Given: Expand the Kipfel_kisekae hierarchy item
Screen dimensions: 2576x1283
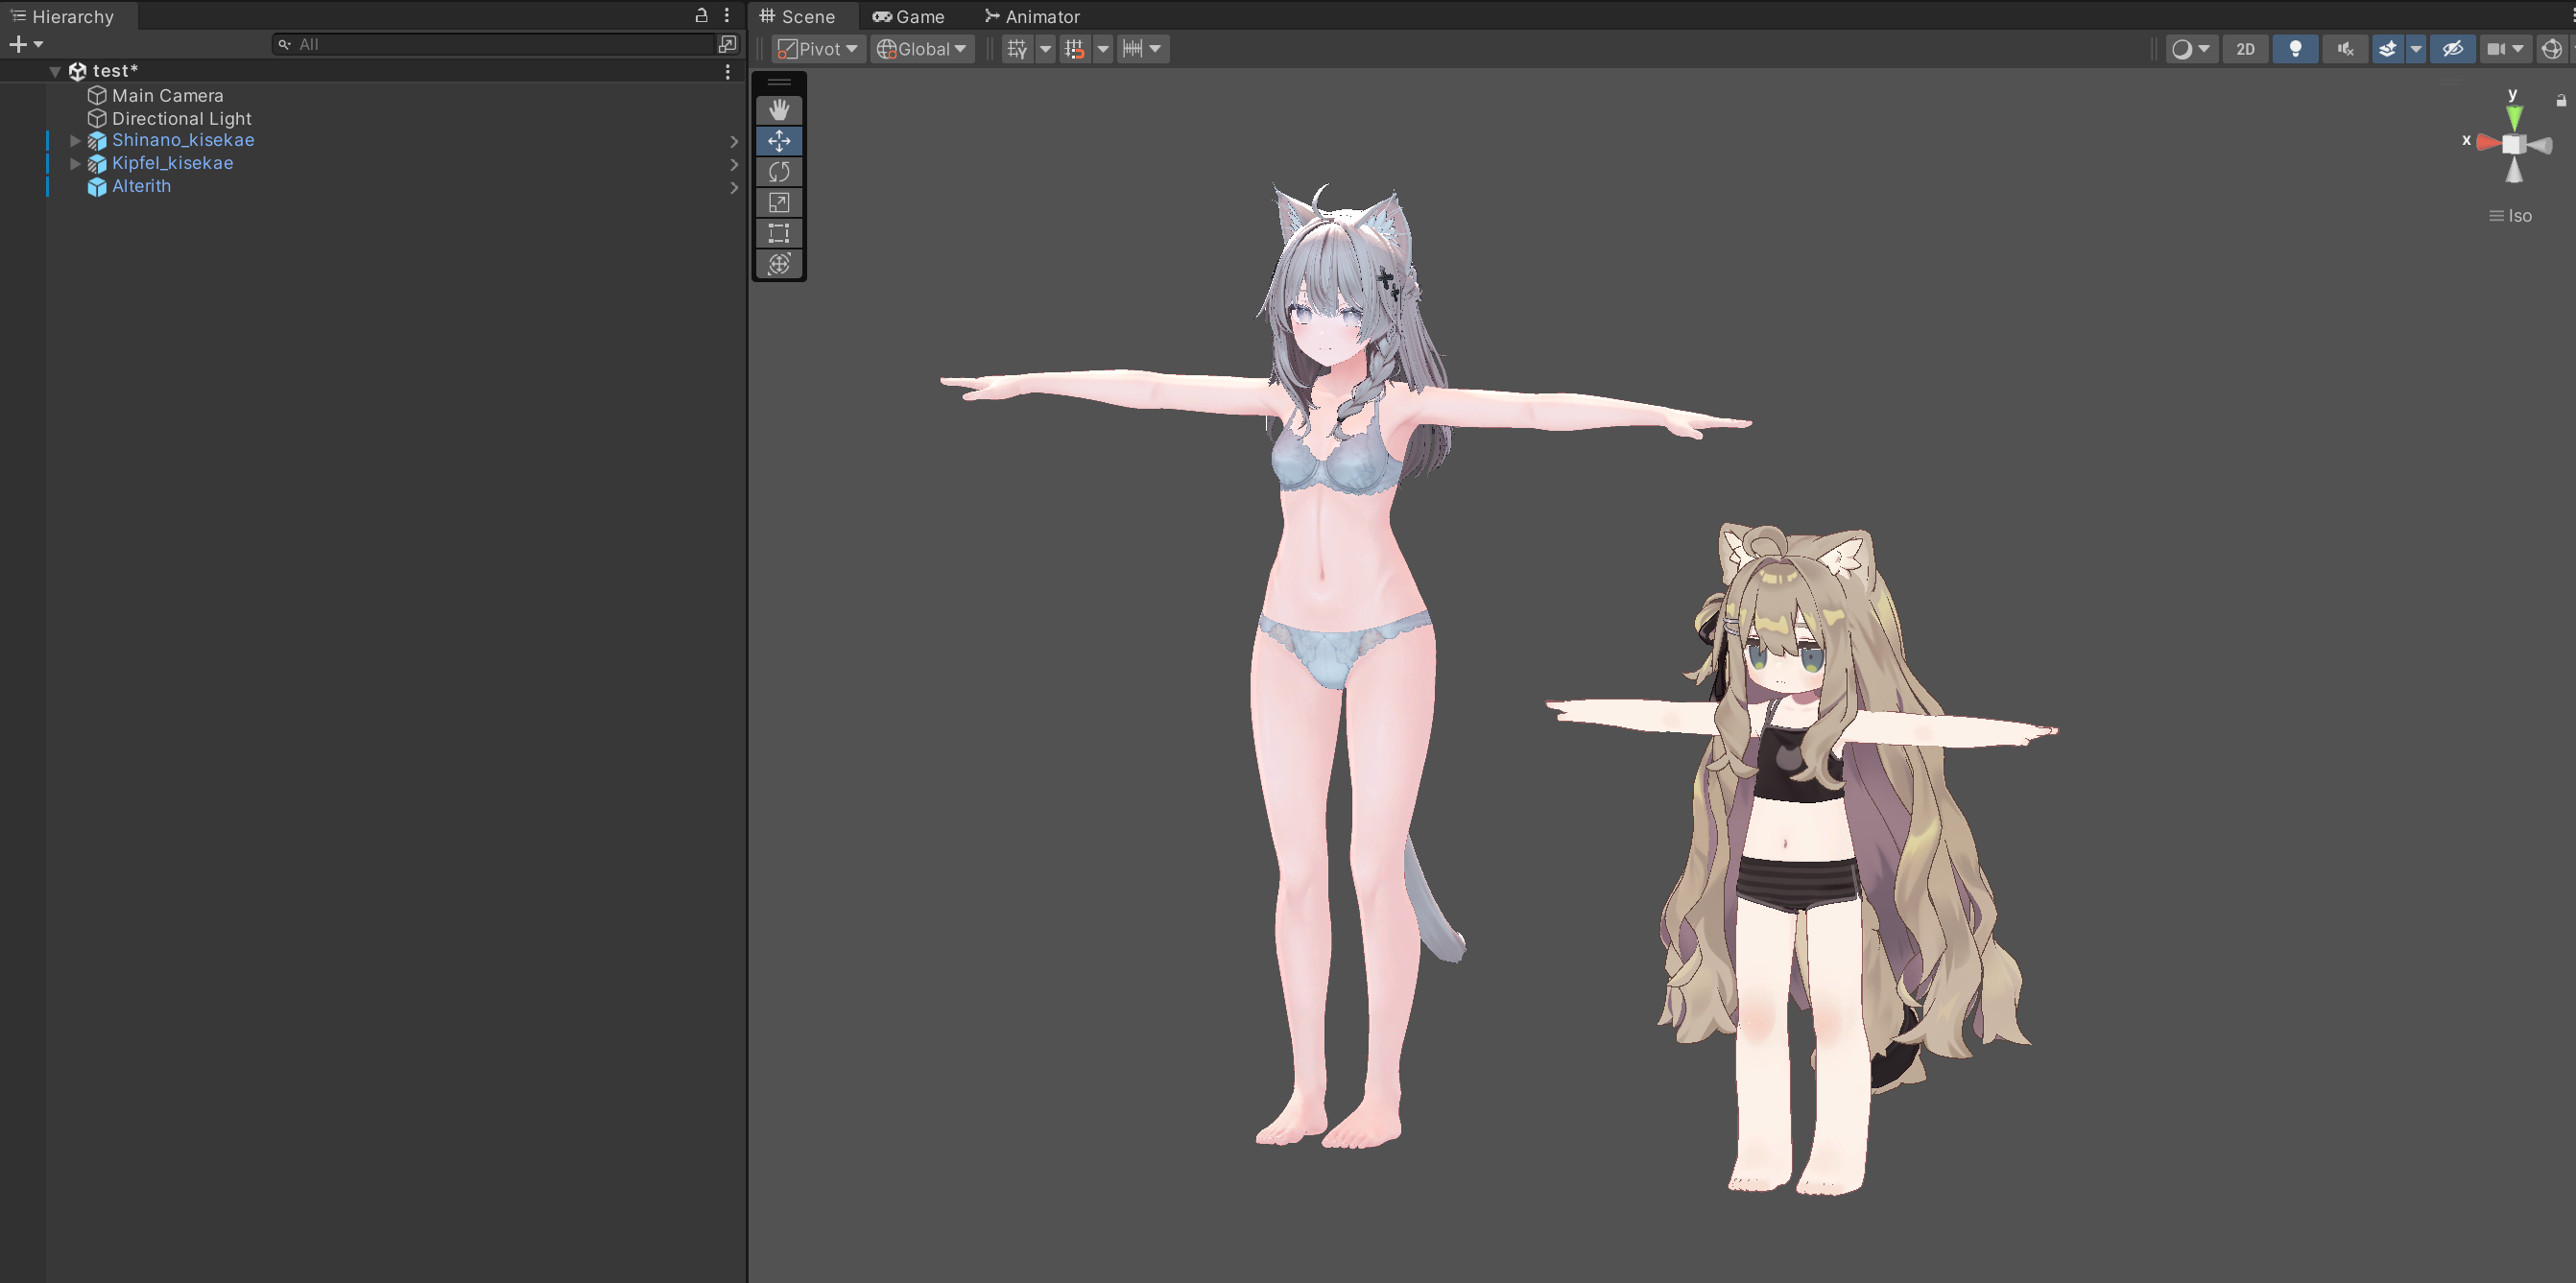Looking at the screenshot, I should (x=75, y=164).
